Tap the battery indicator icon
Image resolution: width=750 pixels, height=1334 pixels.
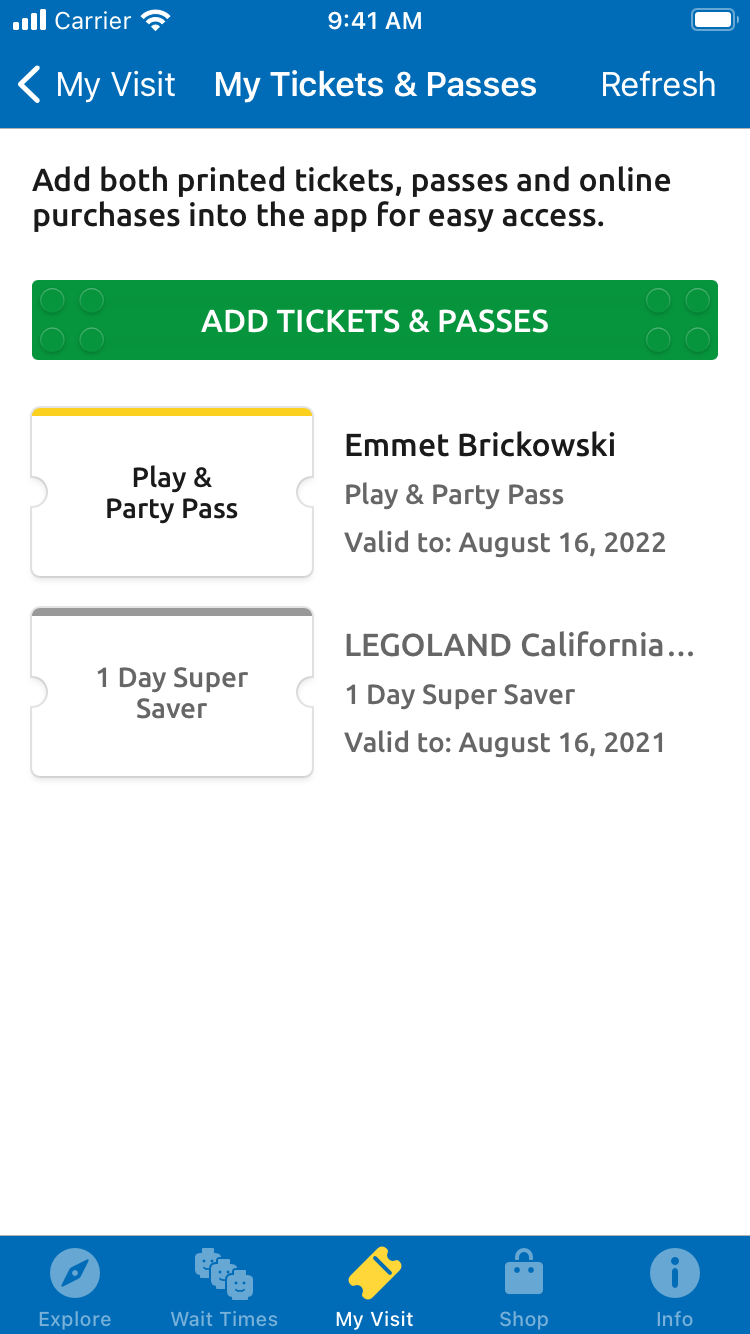(x=714, y=21)
